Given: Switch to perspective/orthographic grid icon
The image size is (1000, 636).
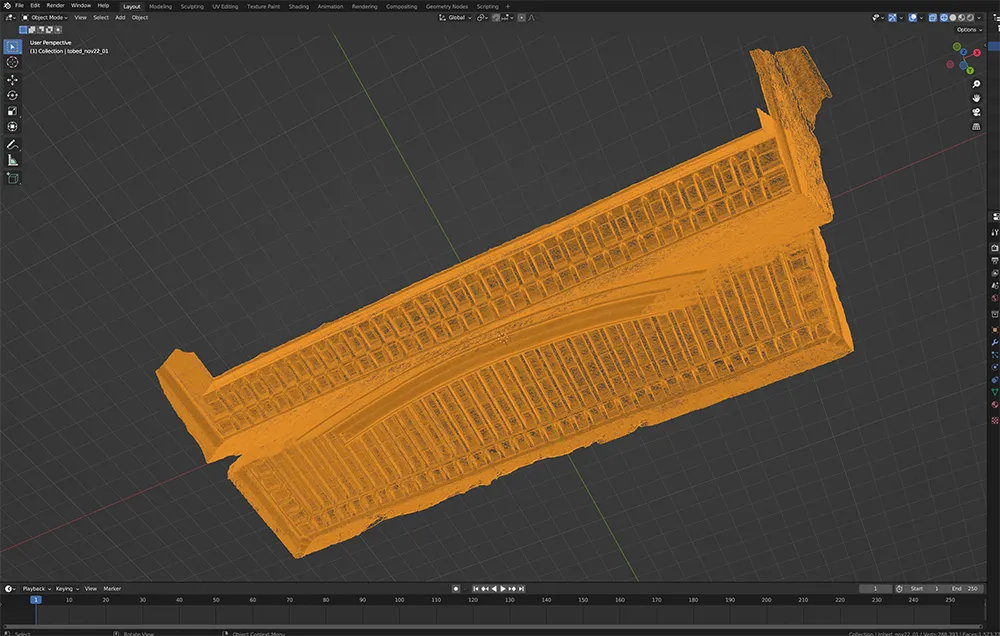Looking at the screenshot, I should coord(976,127).
